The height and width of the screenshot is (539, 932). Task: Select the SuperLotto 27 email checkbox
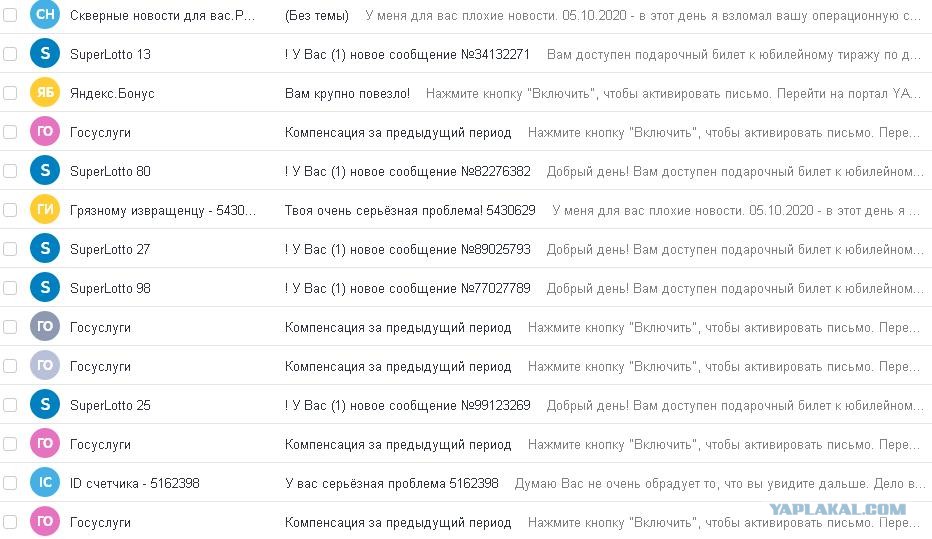click(x=10, y=249)
